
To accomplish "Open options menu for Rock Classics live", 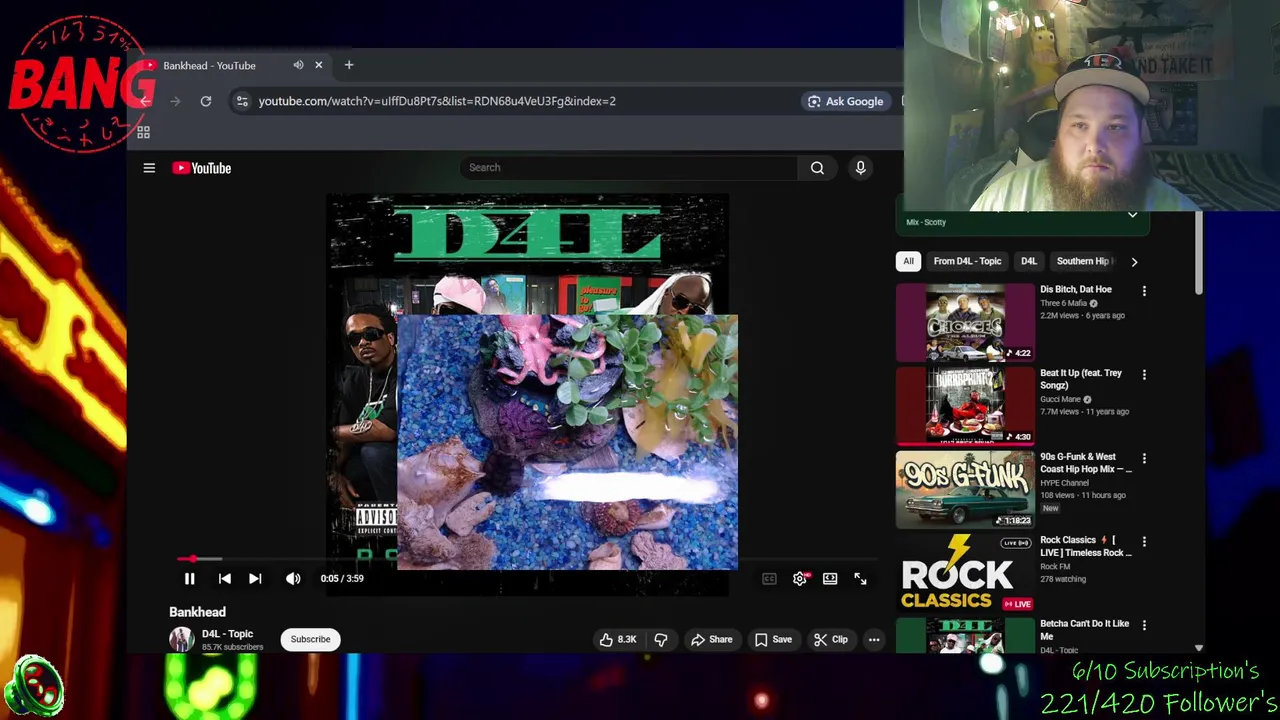I will pos(1144,542).
